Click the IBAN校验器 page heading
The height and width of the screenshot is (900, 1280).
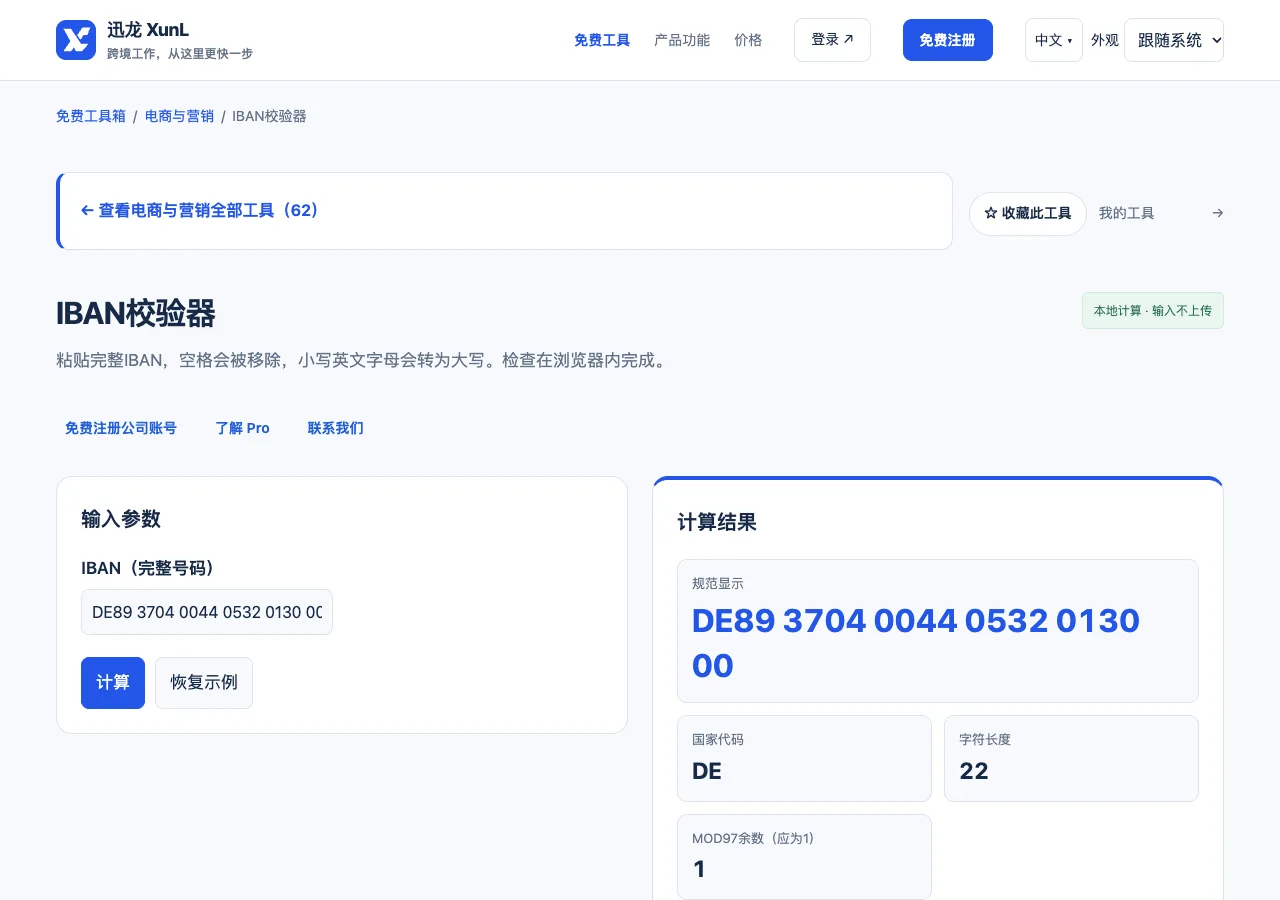point(136,313)
